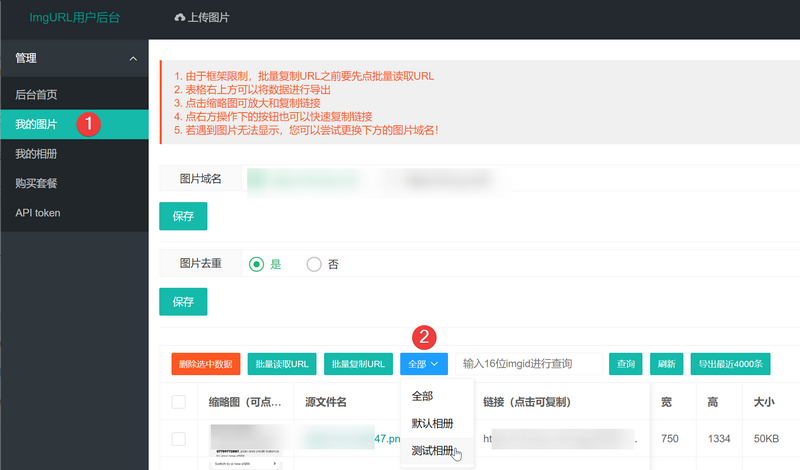Click the 50KB size cell

[766, 439]
